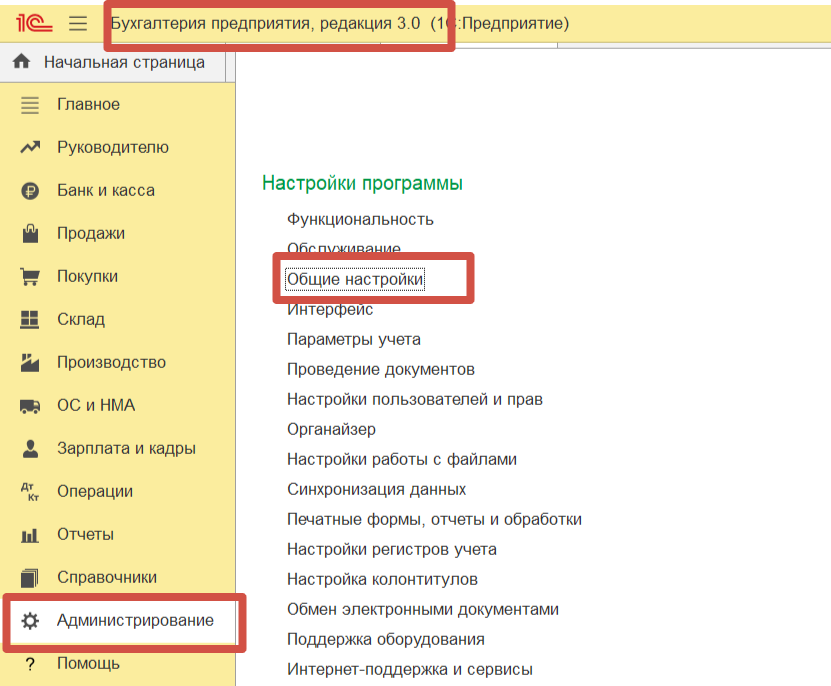
Task: Open the Функциональность link
Action: pyautogui.click(x=360, y=219)
